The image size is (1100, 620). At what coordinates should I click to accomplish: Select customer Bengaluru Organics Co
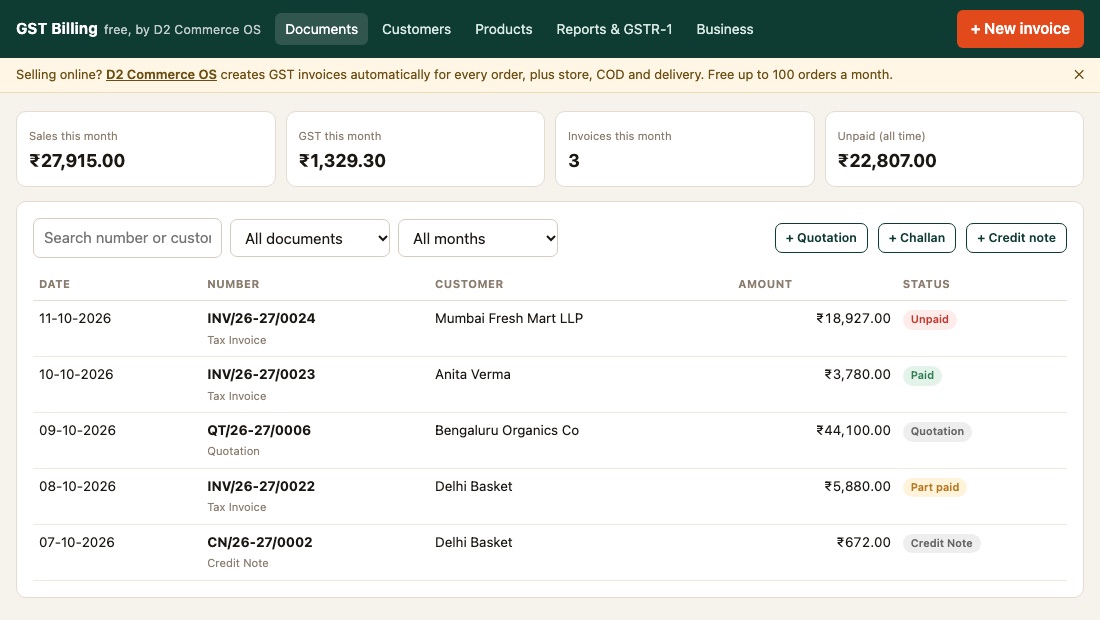507,431
